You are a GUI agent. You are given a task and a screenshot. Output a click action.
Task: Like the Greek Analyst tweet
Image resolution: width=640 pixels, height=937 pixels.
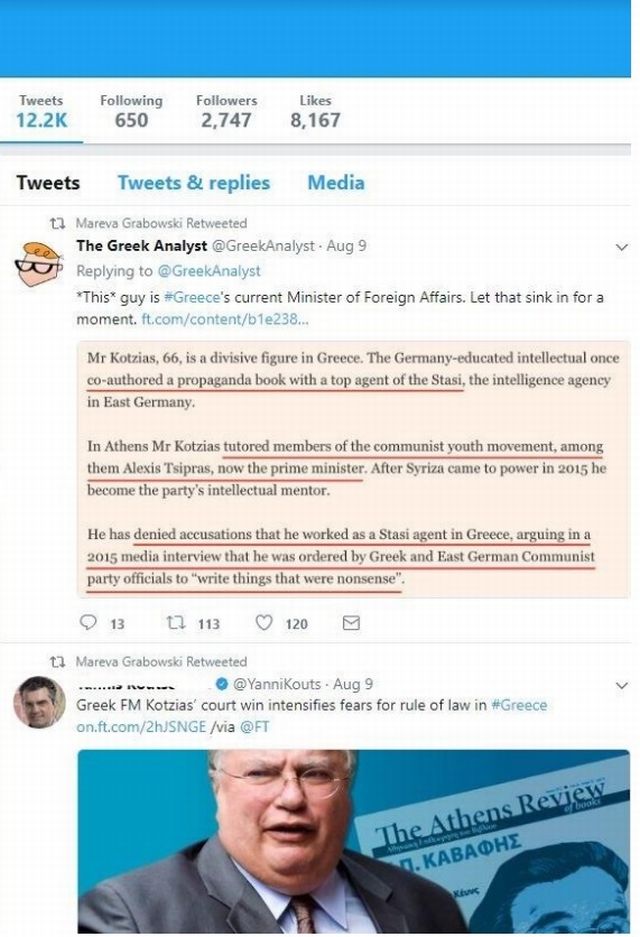coord(264,623)
